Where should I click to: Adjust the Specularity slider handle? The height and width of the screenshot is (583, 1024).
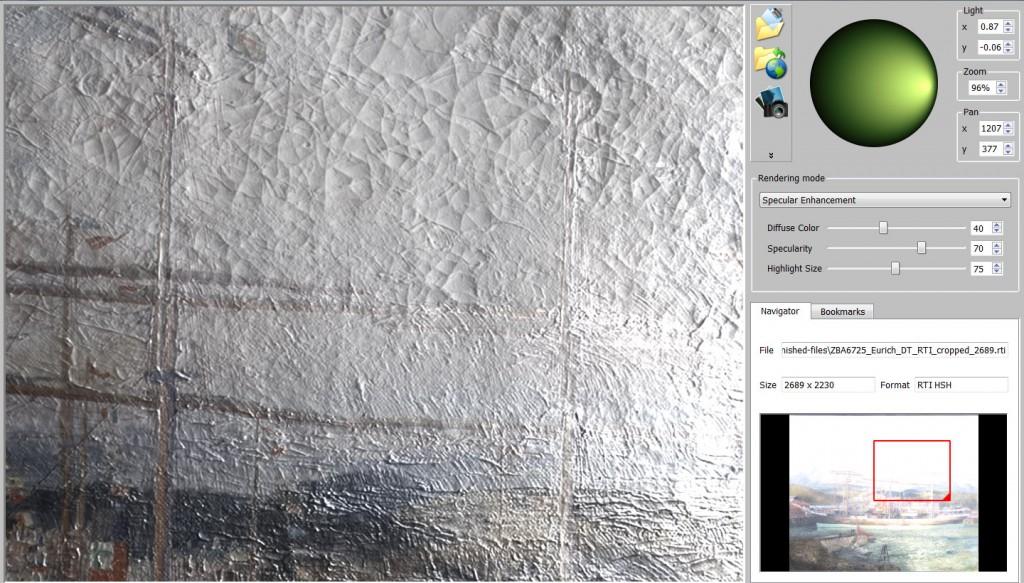click(921, 248)
